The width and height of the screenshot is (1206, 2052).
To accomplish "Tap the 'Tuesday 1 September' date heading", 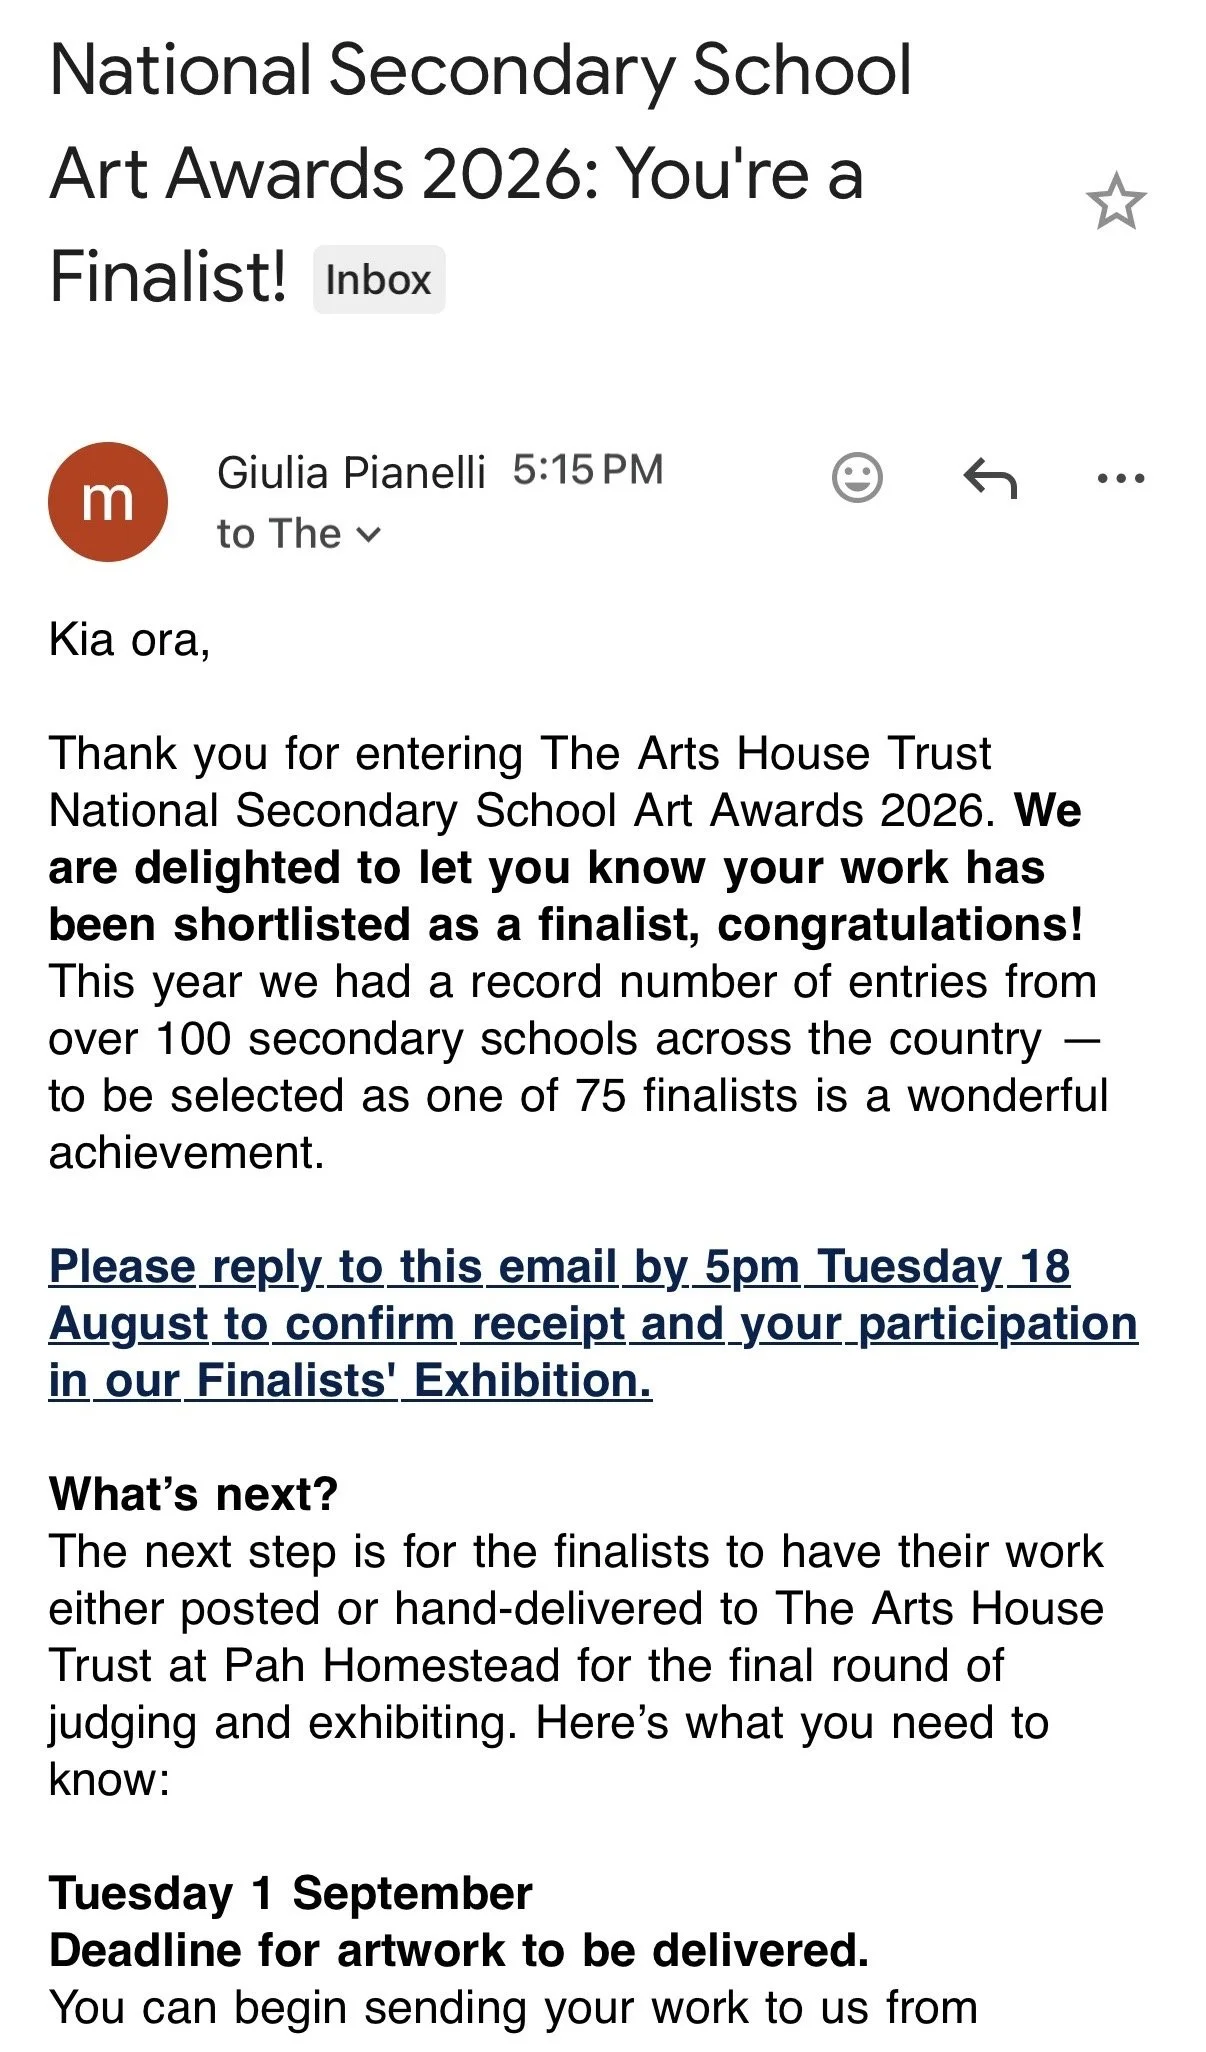I will click(x=290, y=1894).
